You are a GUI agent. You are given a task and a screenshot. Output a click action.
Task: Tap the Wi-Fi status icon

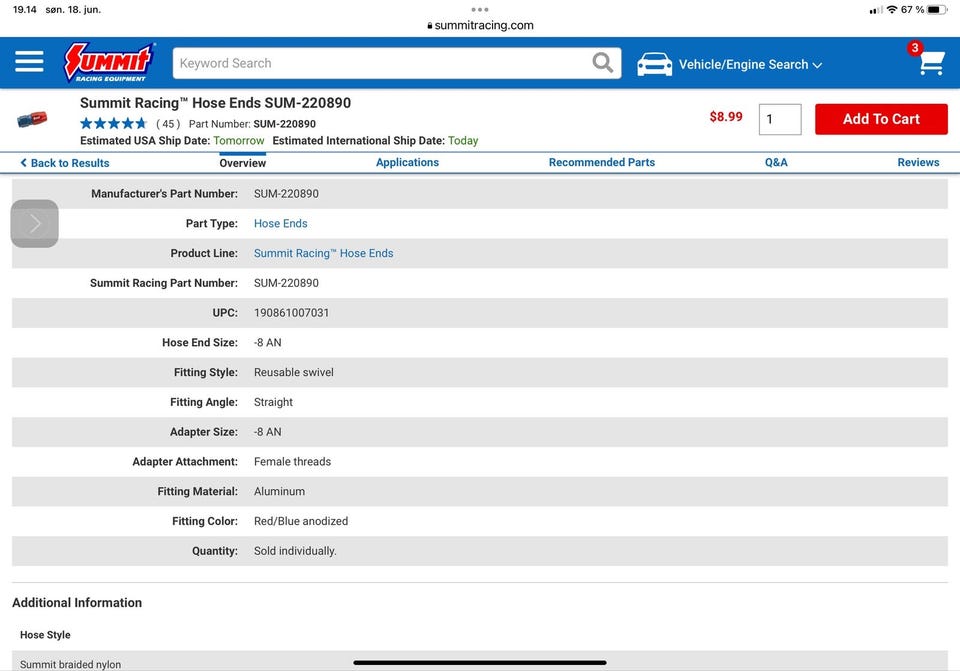coord(892,10)
